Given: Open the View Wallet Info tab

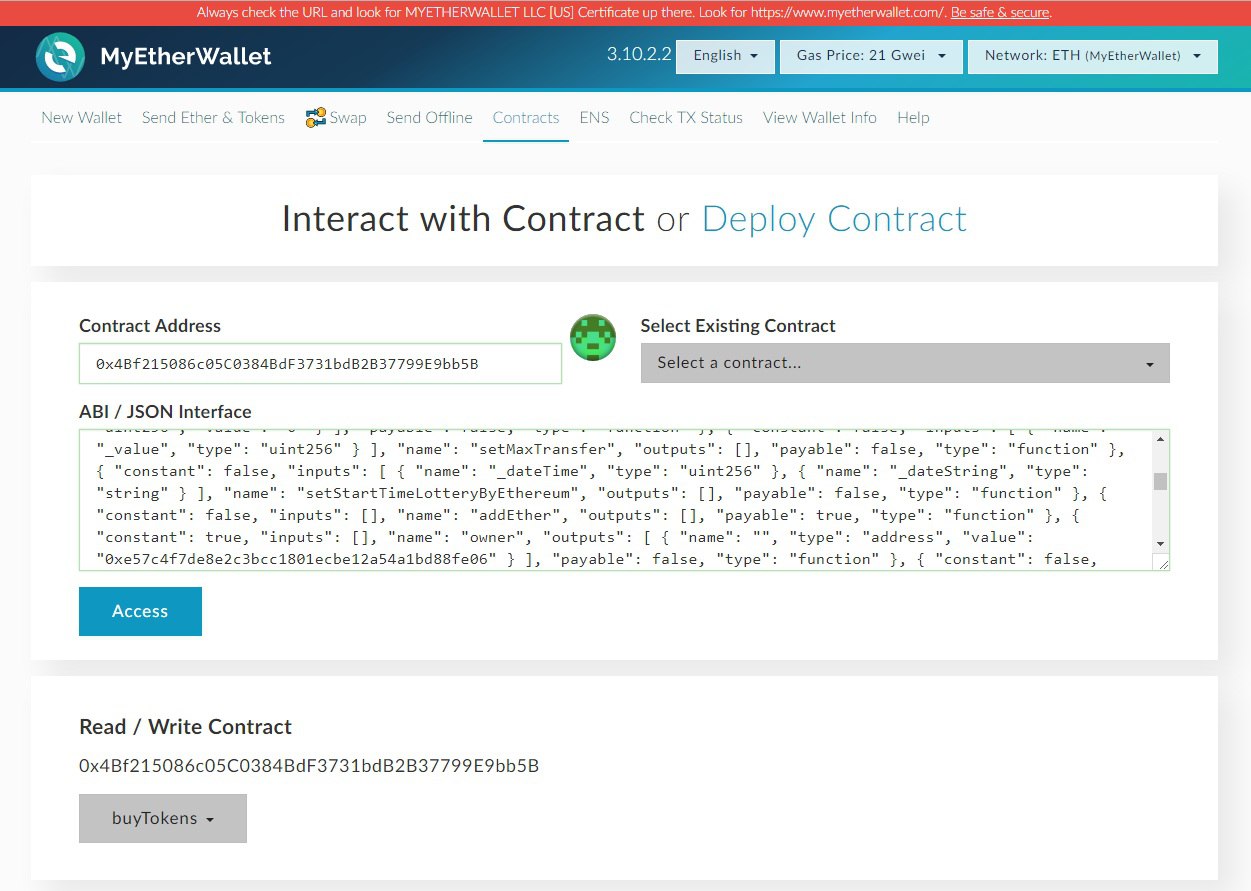Looking at the screenshot, I should click(820, 118).
